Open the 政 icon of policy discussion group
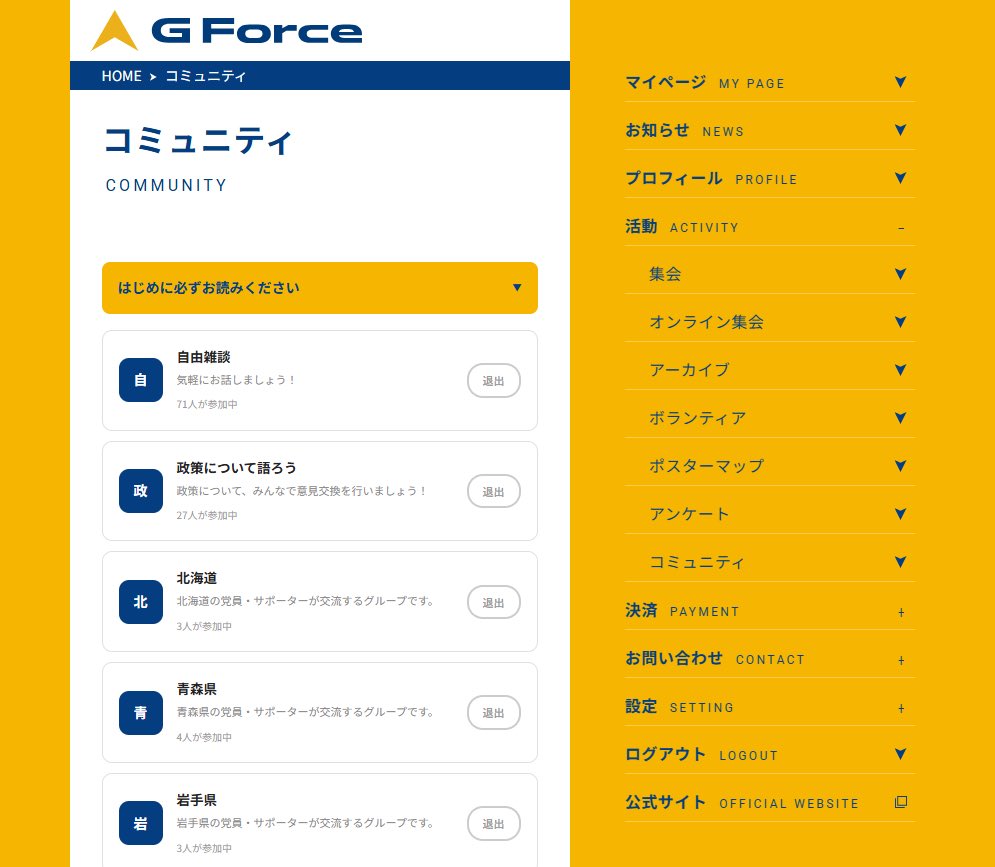This screenshot has height=867, width=995. coord(141,491)
